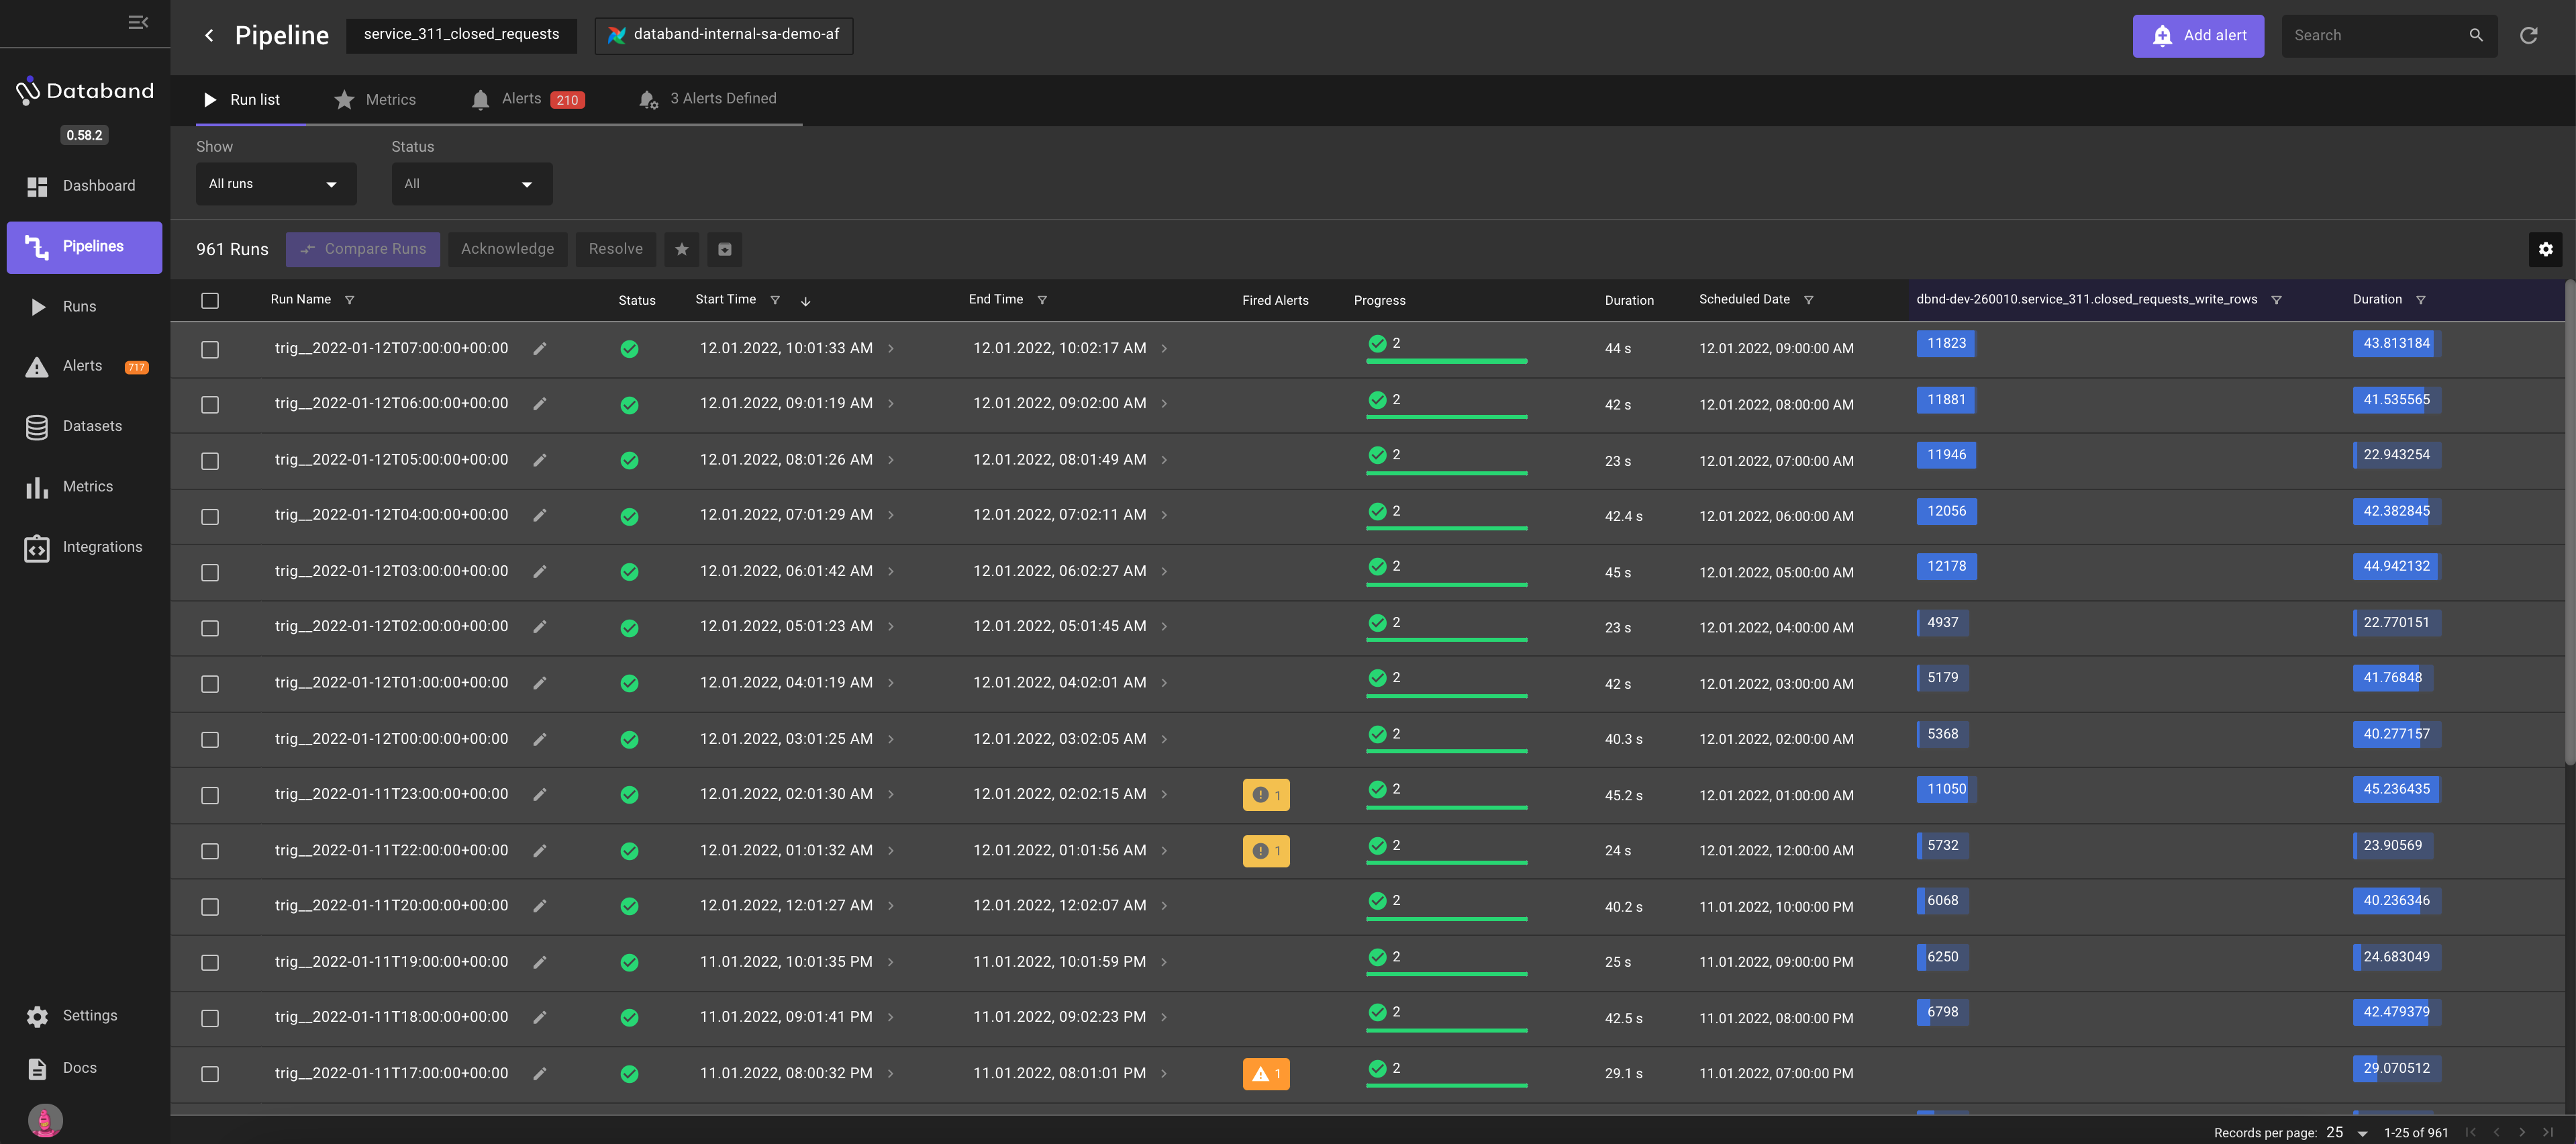Screen dimensions: 2576x1144
Task: Open Datasets in the sidebar
Action: 91,426
